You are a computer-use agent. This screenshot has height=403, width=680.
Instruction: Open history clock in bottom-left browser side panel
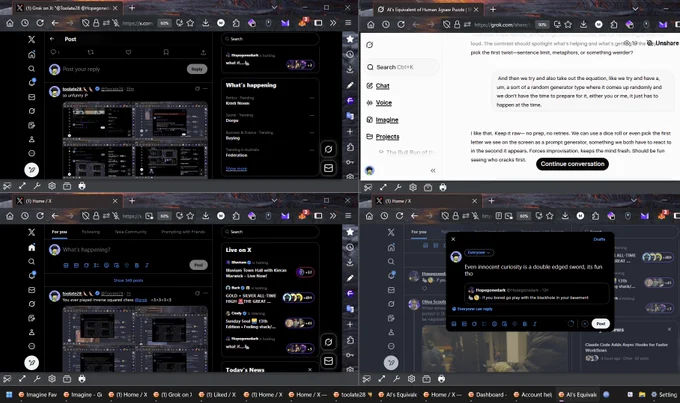pos(350,247)
